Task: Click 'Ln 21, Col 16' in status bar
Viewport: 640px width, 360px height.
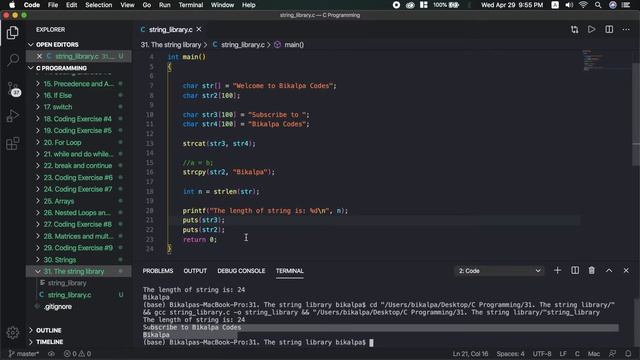Action: click(x=470, y=354)
